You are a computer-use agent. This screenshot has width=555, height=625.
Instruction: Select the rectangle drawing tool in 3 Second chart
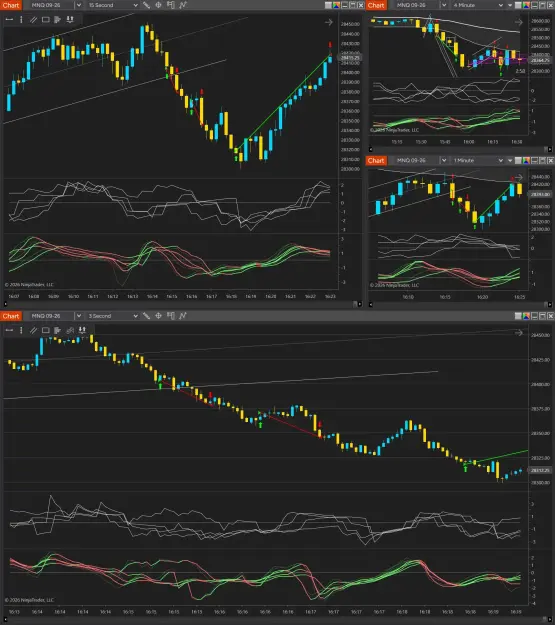tap(45, 330)
